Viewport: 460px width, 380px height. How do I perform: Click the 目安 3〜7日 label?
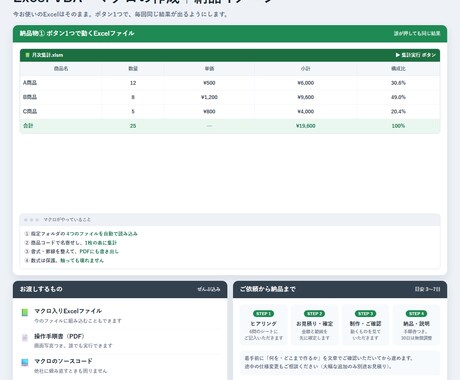tap(427, 289)
